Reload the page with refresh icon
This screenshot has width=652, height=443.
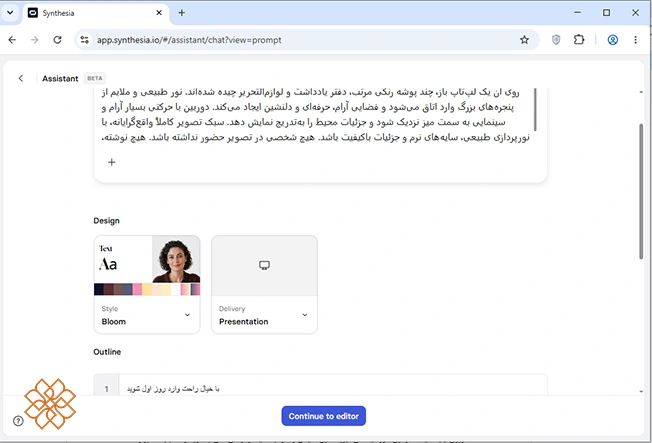tap(57, 40)
